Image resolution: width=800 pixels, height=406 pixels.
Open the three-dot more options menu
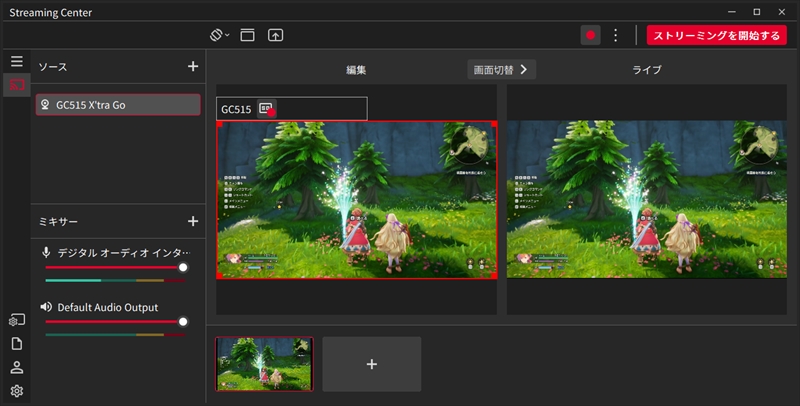(616, 35)
